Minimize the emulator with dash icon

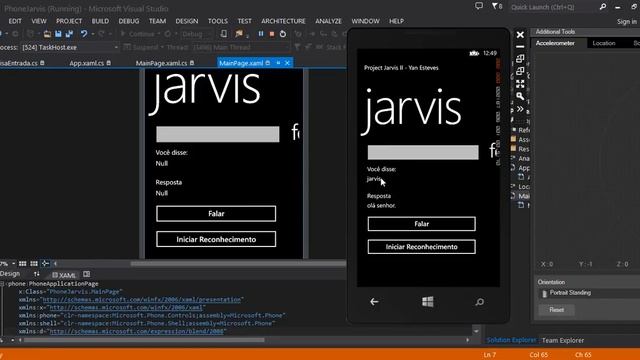(x=520, y=47)
